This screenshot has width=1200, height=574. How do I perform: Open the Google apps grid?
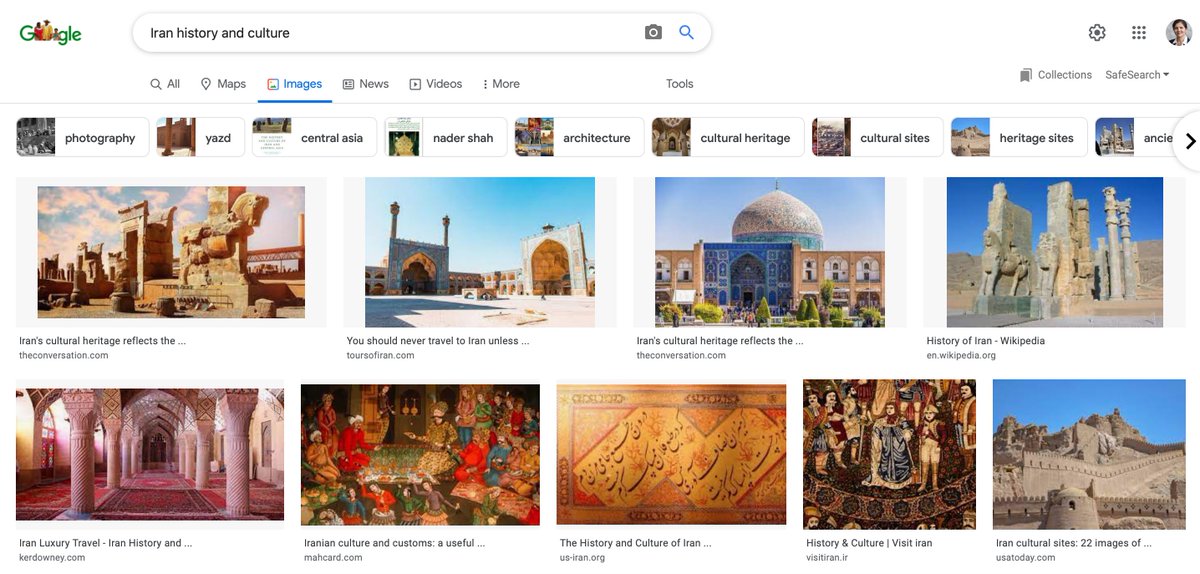(x=1139, y=33)
